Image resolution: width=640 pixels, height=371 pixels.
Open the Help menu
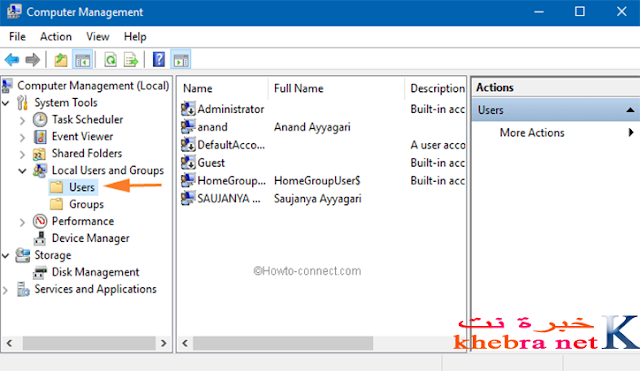[x=135, y=37]
